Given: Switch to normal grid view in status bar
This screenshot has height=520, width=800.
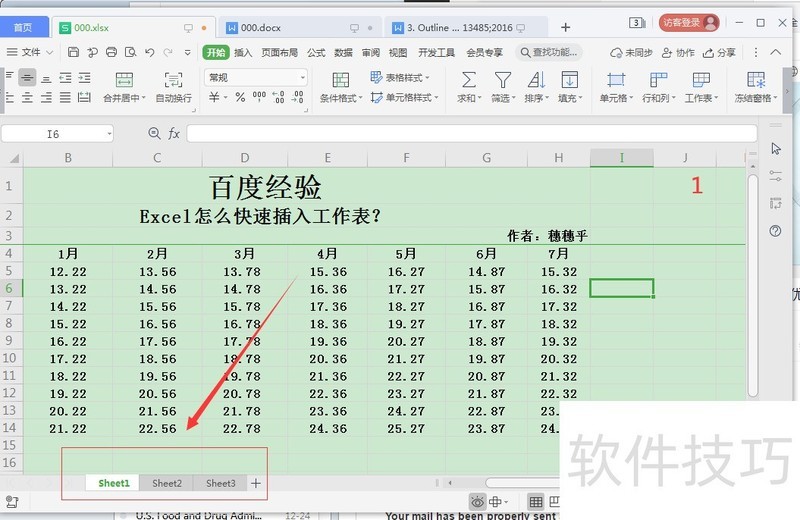Looking at the screenshot, I should click(536, 501).
